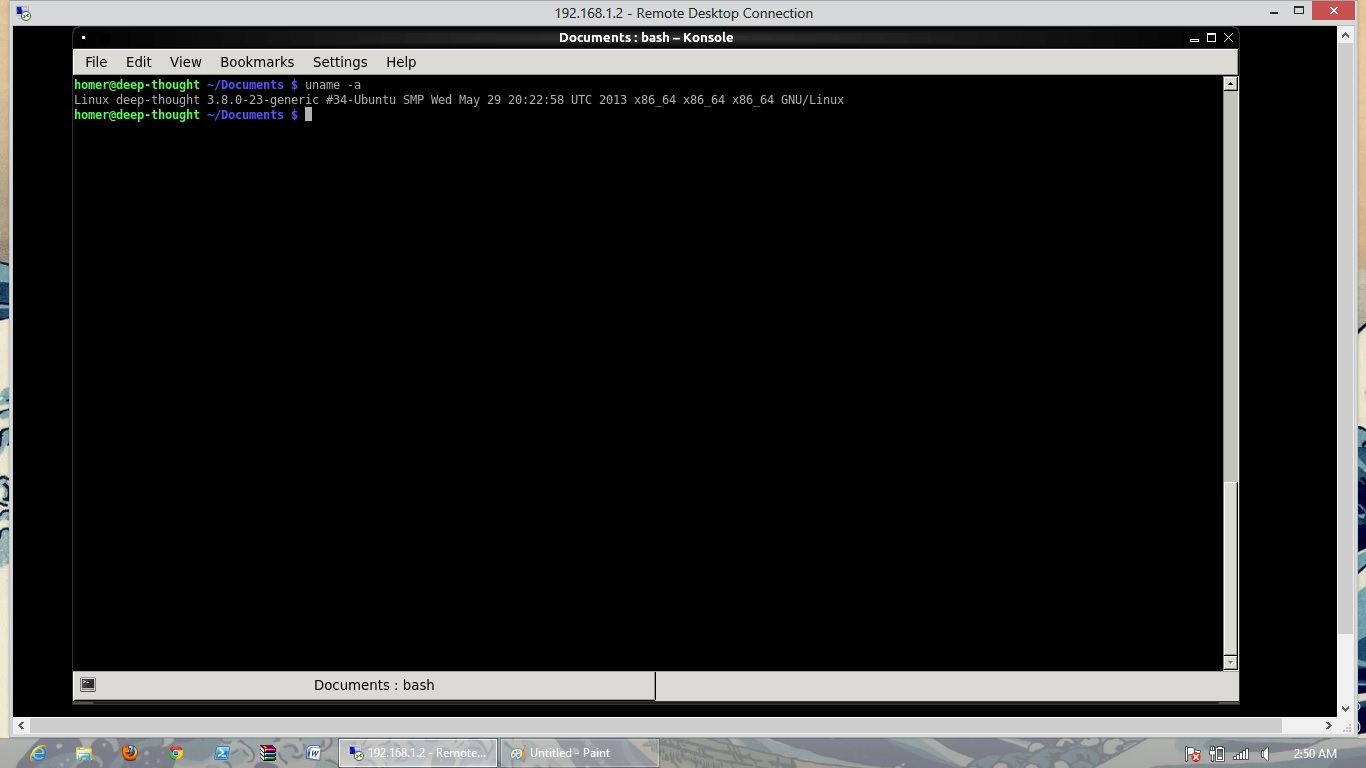The image size is (1366, 768).
Task: Click the taskbar clock showing 2:50 AM
Action: point(1314,754)
